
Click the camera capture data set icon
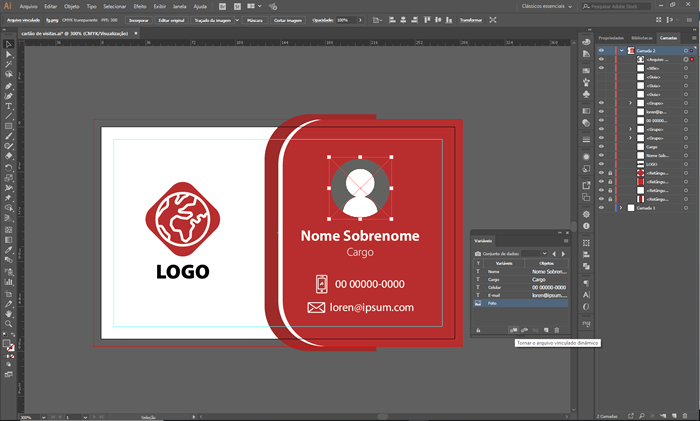click(x=478, y=254)
